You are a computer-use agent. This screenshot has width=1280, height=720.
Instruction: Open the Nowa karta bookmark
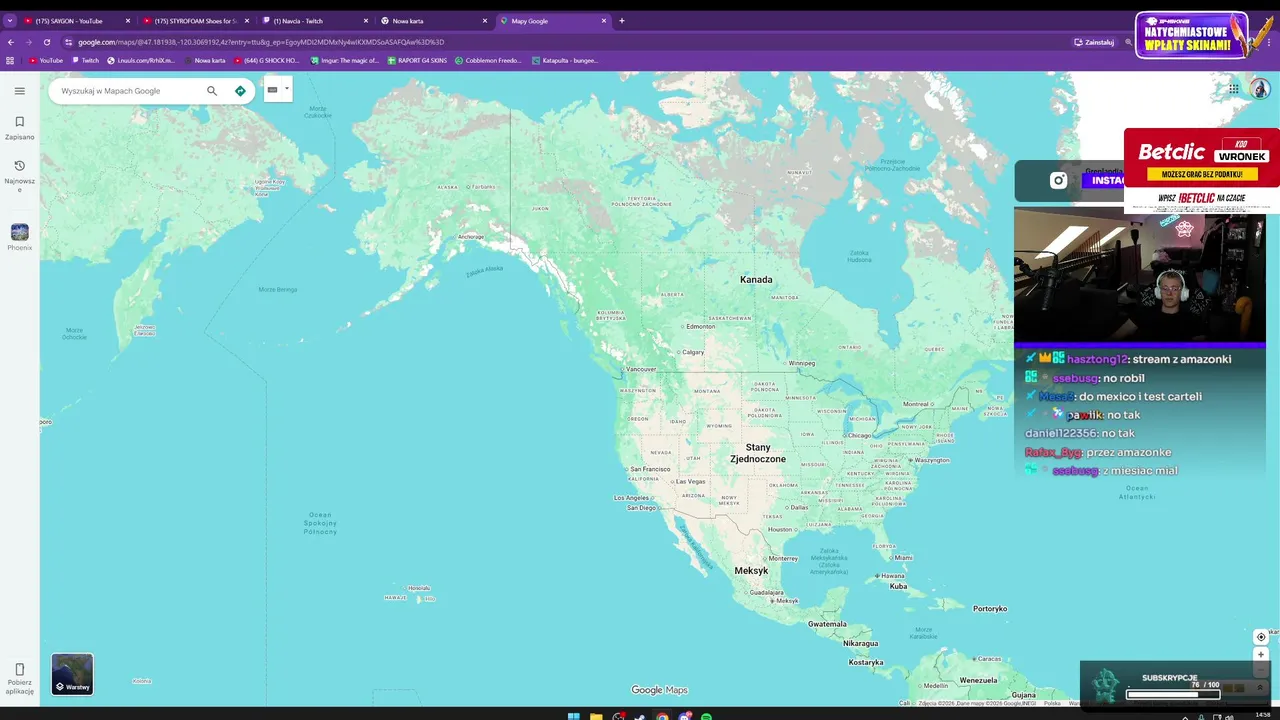[x=205, y=60]
